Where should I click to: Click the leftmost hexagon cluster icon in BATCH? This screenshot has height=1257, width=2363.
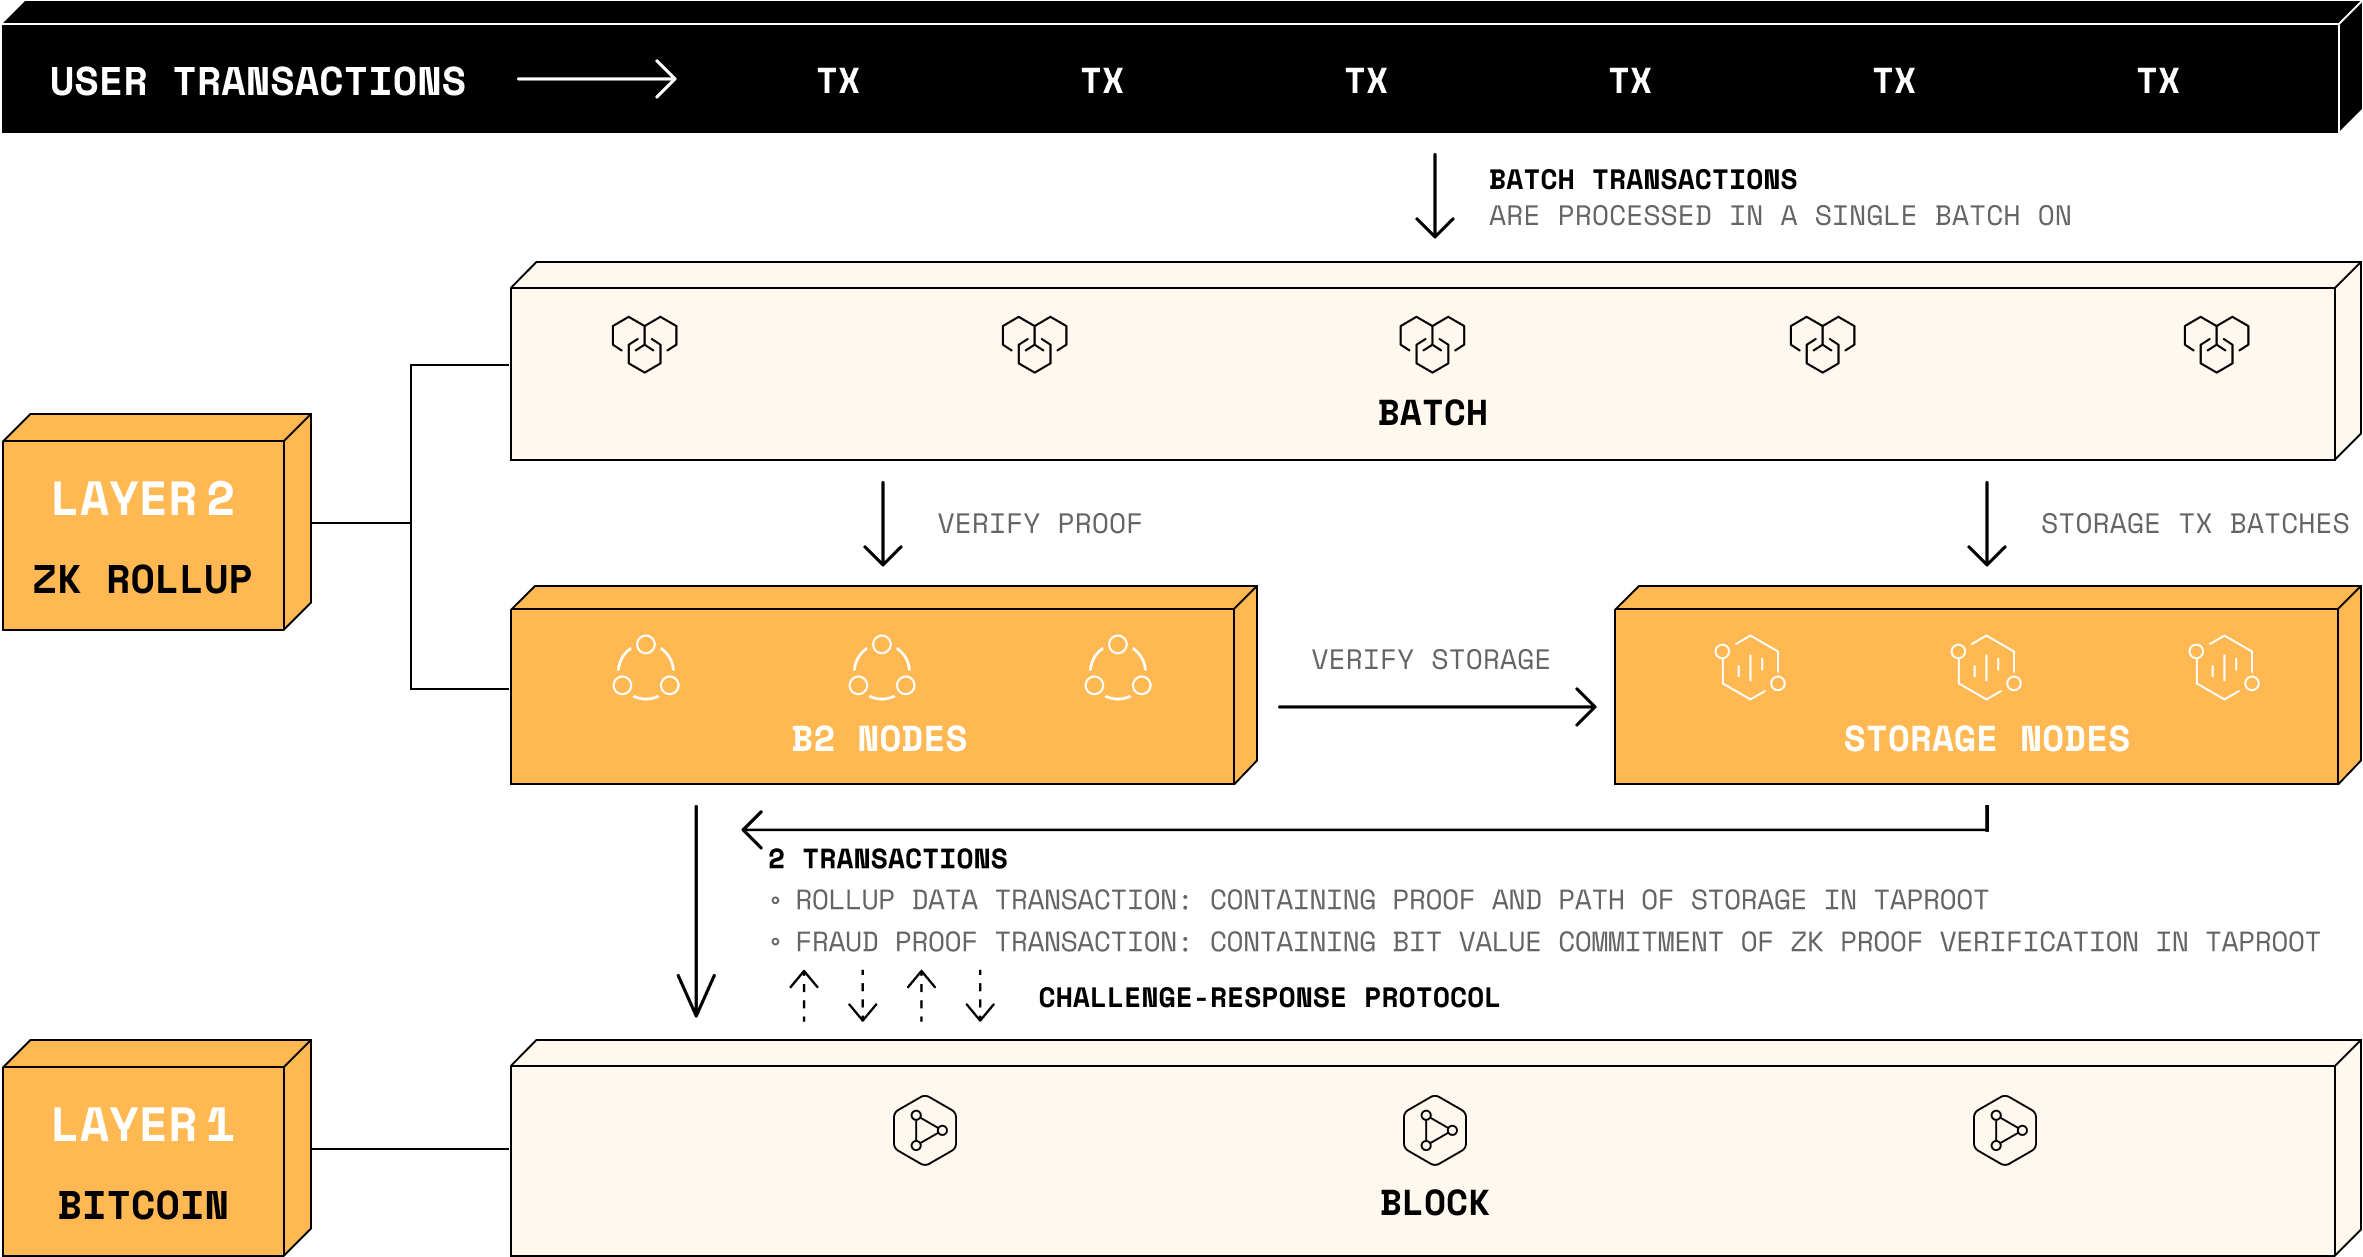coord(645,344)
